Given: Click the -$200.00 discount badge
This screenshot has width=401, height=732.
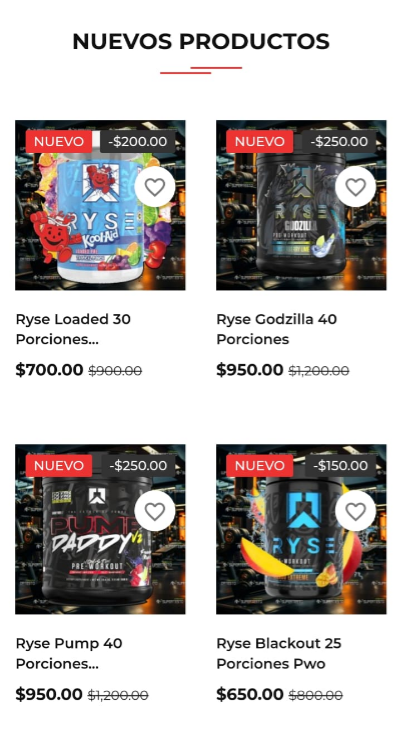Looking at the screenshot, I should click(138, 141).
